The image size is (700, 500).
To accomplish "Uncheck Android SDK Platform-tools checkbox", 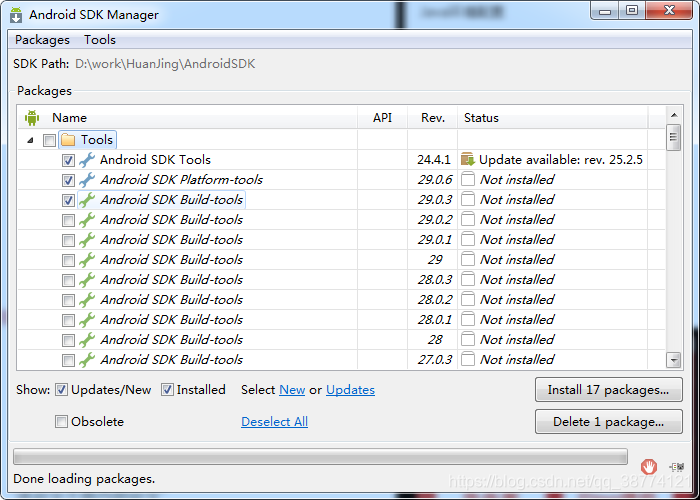I will [68, 180].
